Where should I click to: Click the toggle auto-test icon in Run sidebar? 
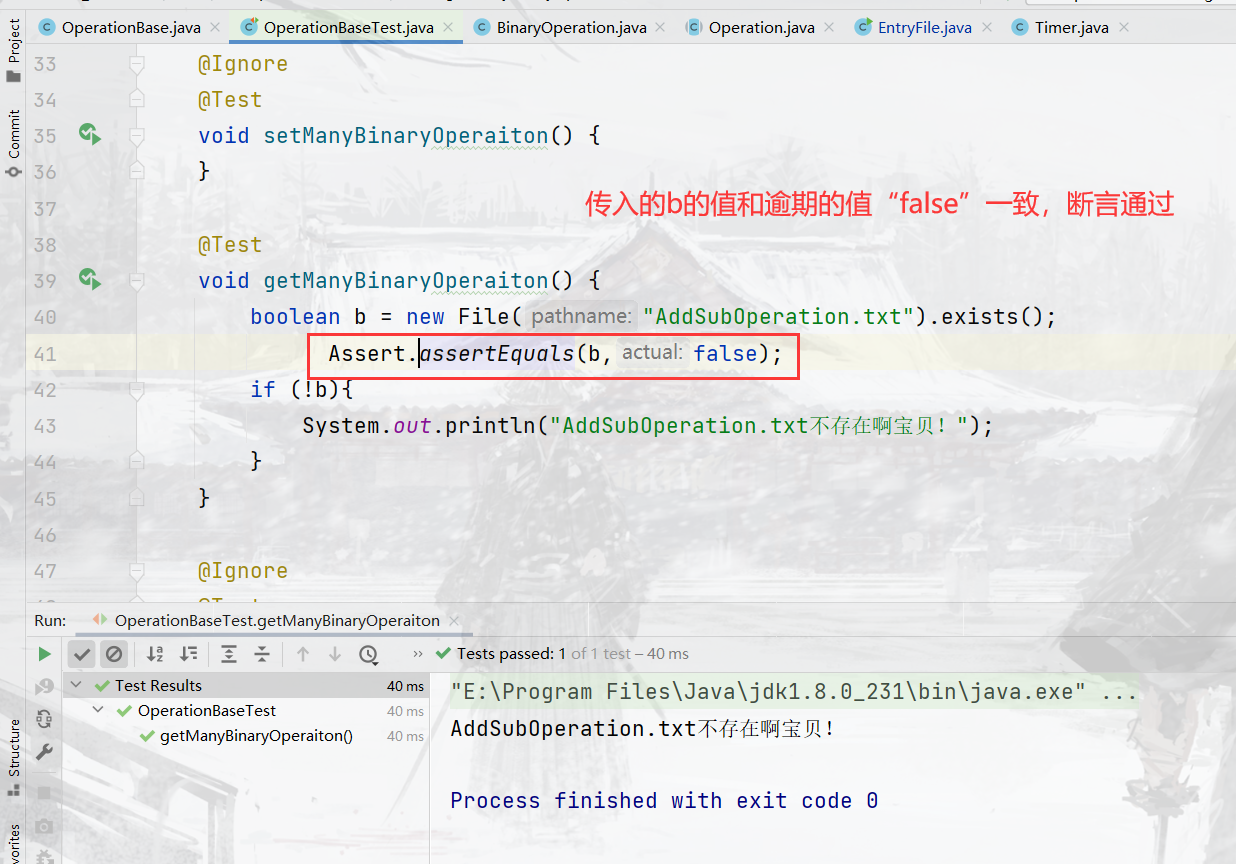click(44, 718)
